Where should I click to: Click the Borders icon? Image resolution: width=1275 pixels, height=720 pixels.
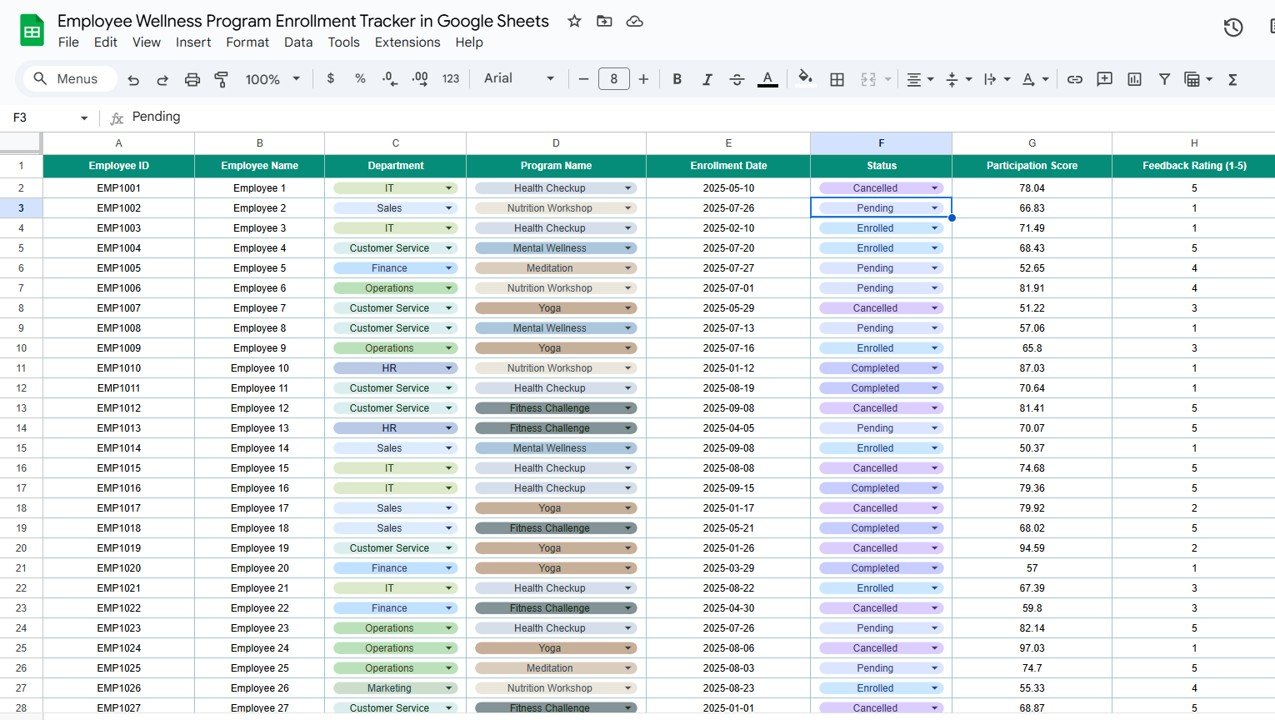pyautogui.click(x=837, y=79)
